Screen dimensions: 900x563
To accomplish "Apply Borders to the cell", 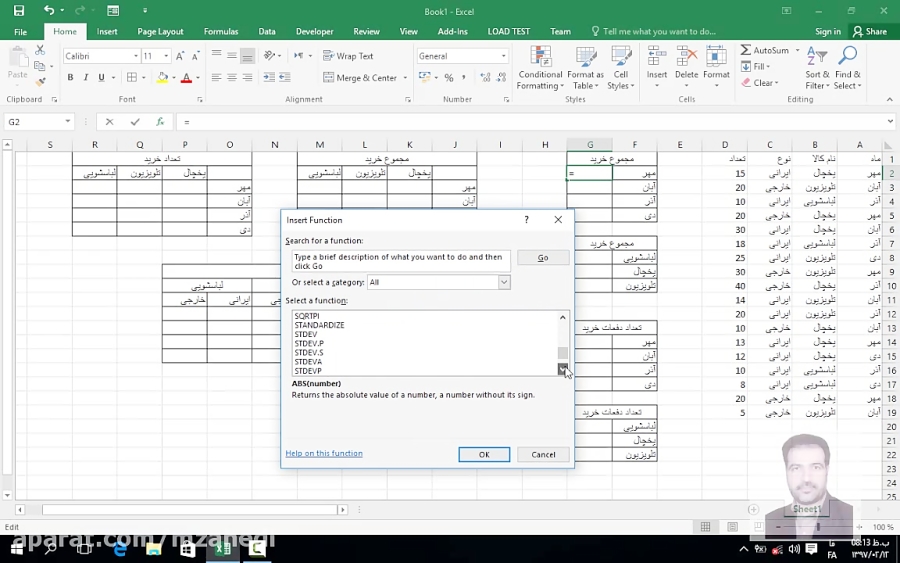I will coord(131,77).
